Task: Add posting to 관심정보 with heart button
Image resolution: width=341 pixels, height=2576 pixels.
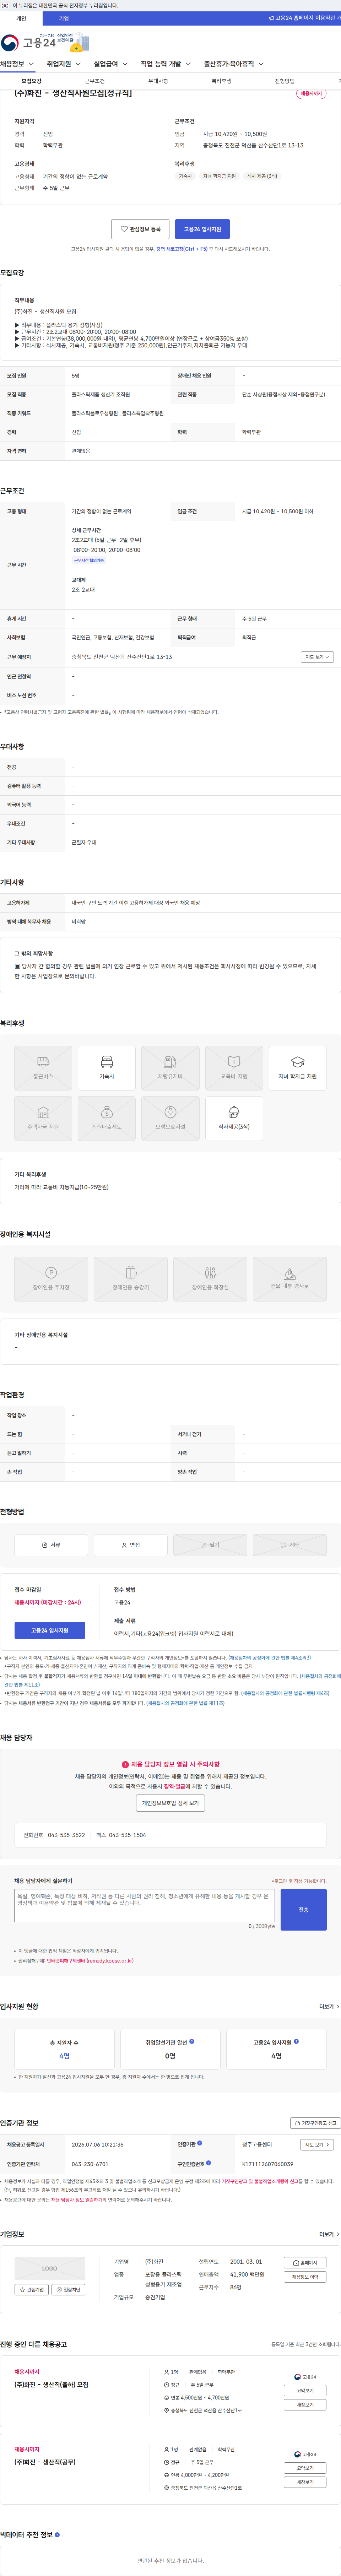Action: pyautogui.click(x=140, y=229)
